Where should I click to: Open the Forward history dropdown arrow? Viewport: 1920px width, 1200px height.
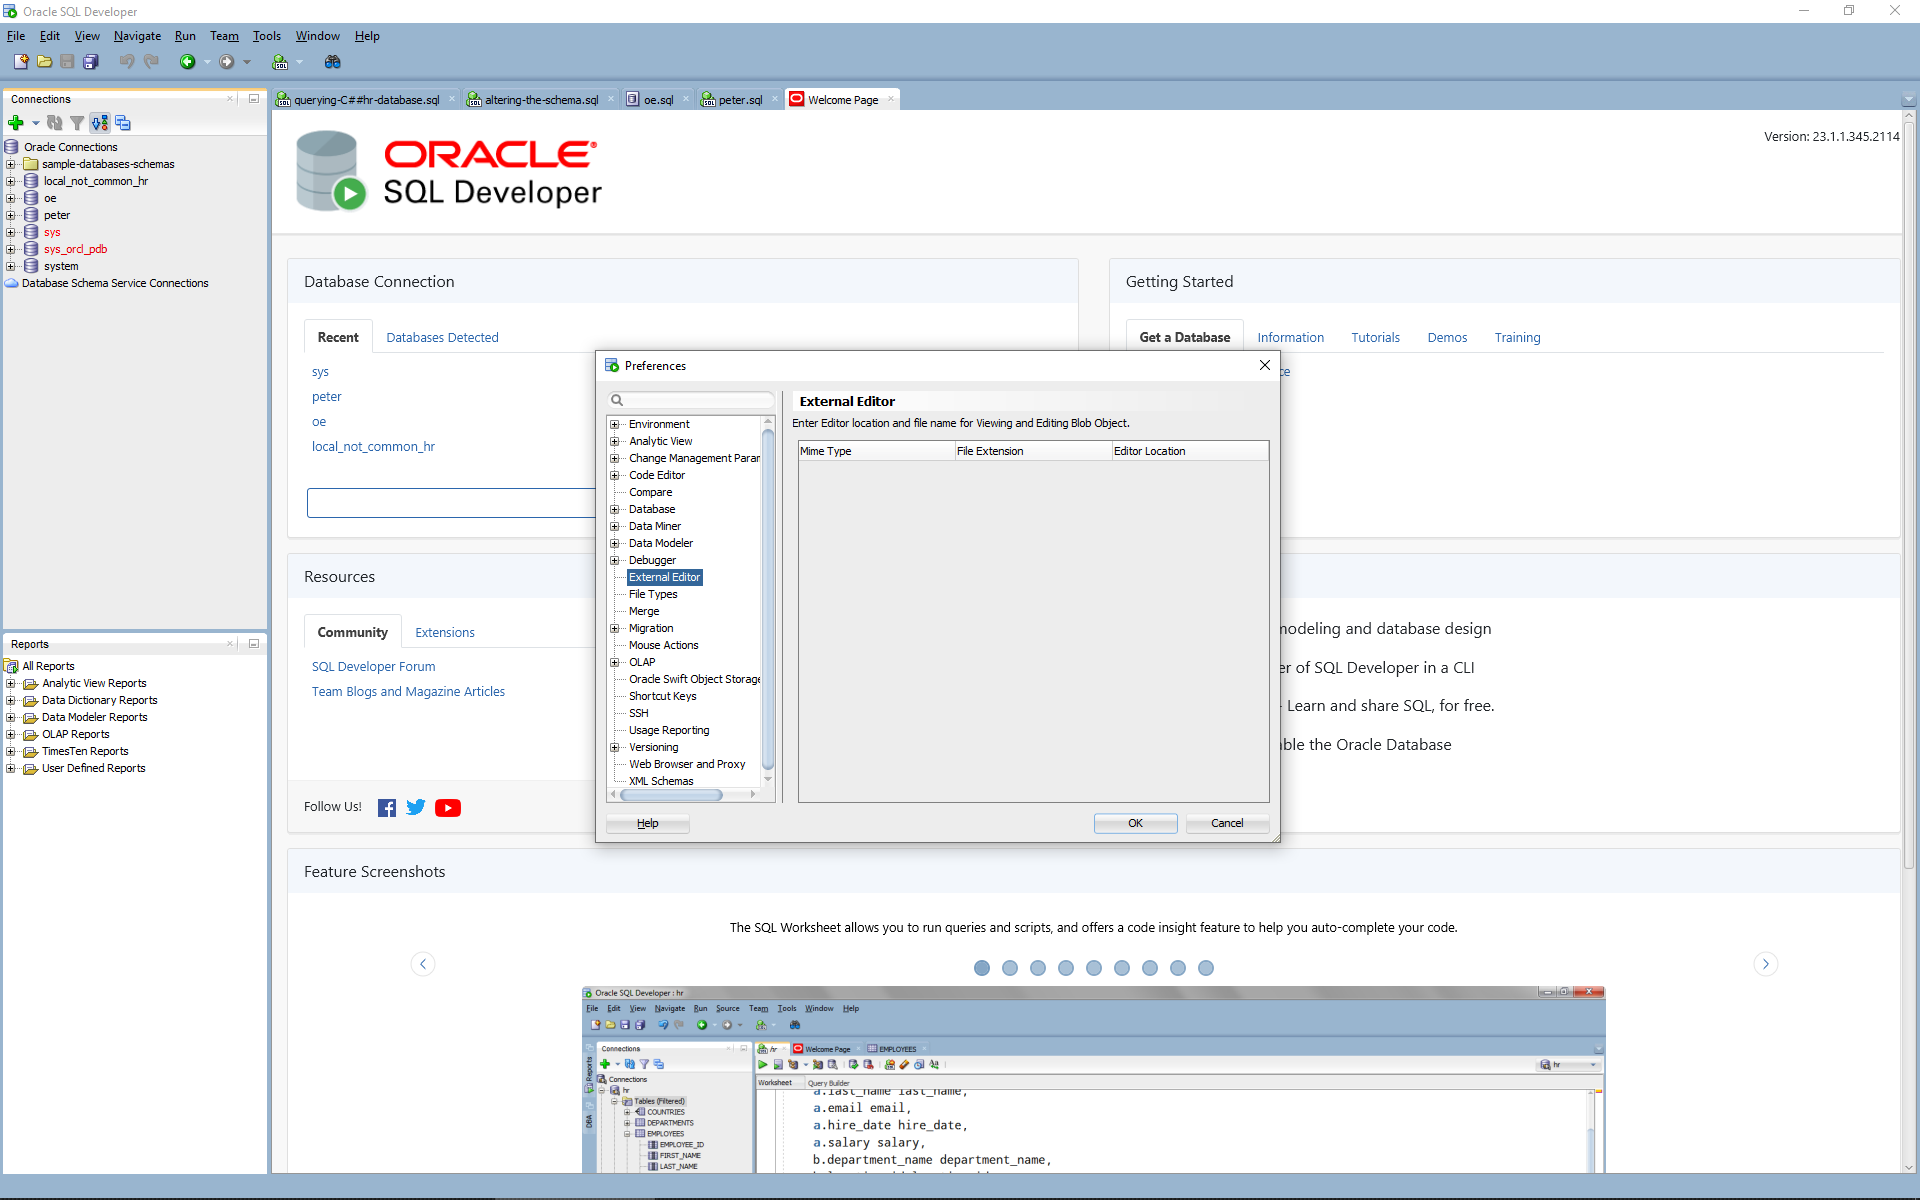coord(247,62)
